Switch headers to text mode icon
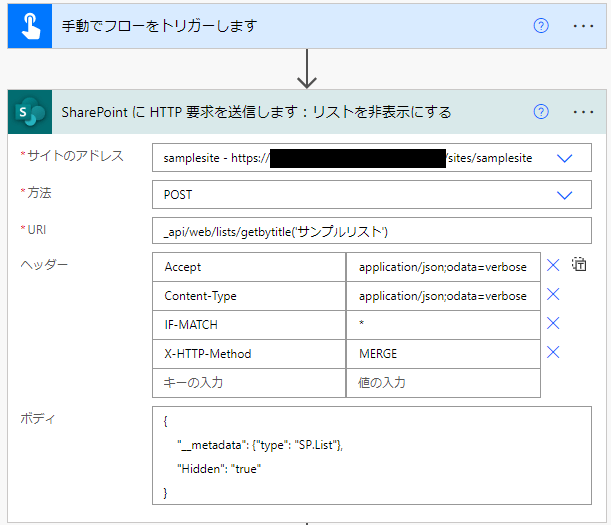Image resolution: width=611 pixels, height=525 pixels. 579,264
